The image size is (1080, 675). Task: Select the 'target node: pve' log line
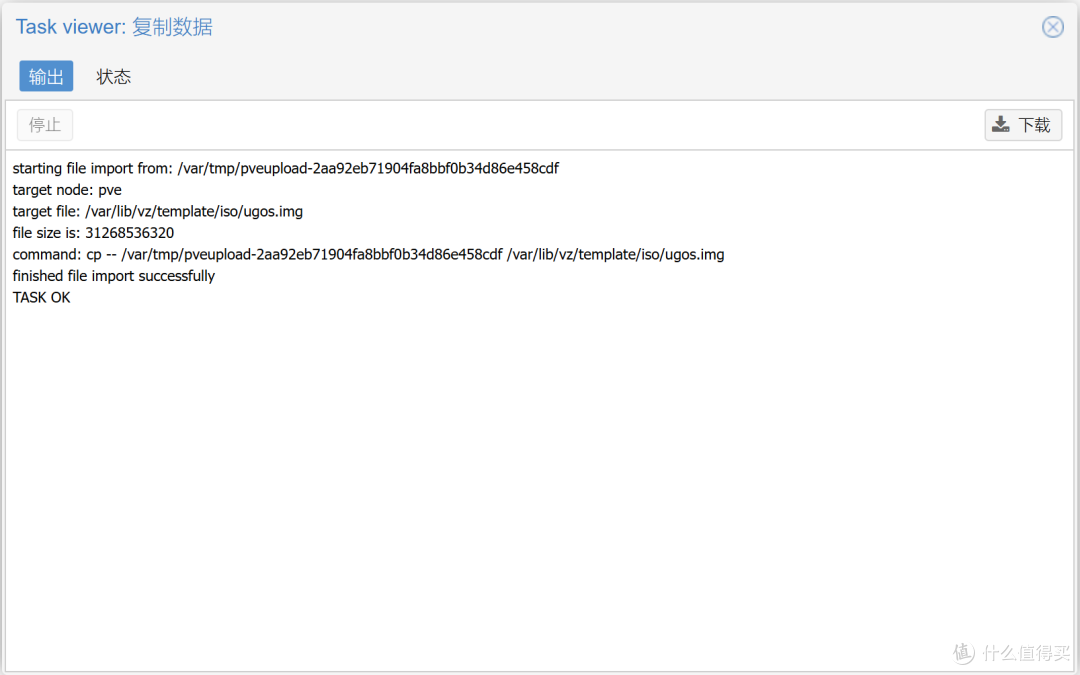pos(67,190)
